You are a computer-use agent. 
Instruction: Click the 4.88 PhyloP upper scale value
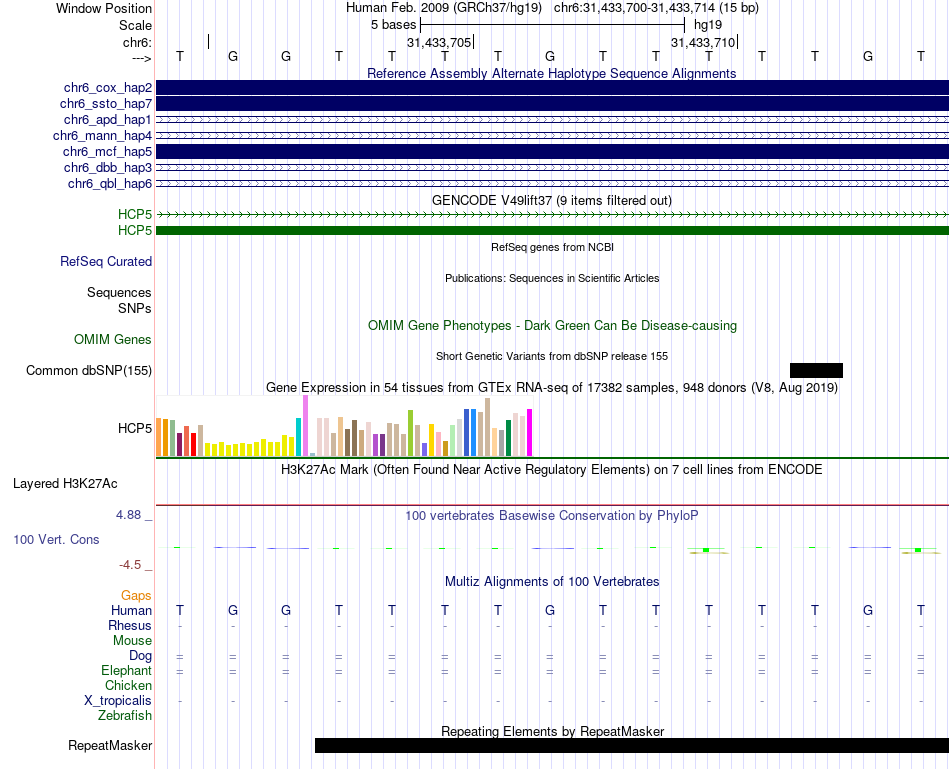coord(128,515)
